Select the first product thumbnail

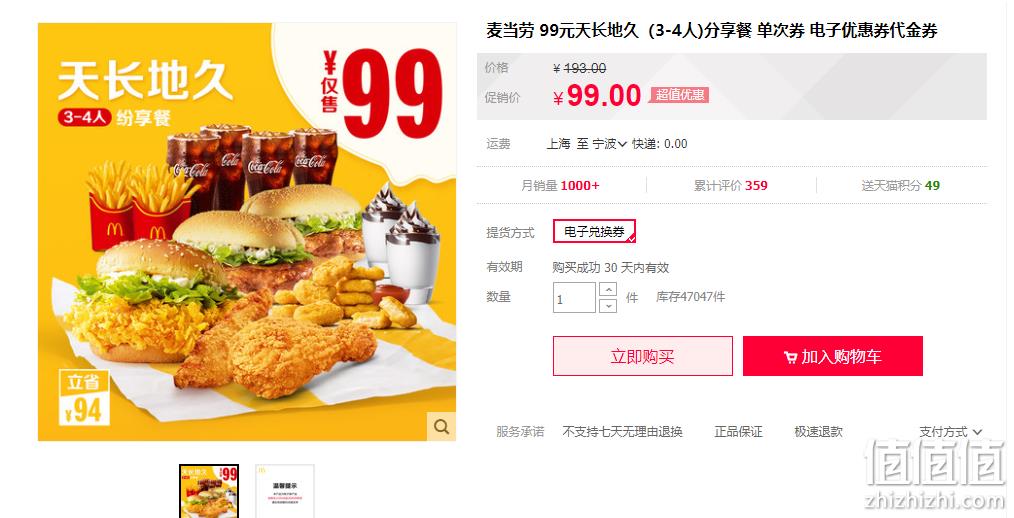[209, 491]
